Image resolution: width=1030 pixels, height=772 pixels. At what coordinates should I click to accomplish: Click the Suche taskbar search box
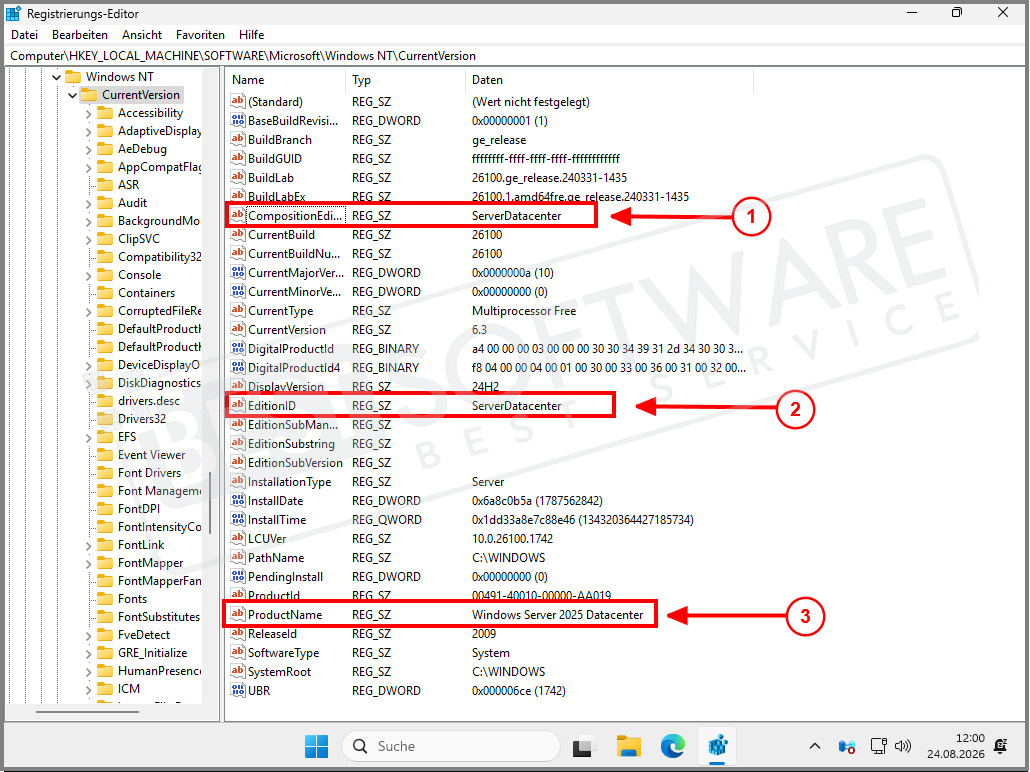[451, 746]
